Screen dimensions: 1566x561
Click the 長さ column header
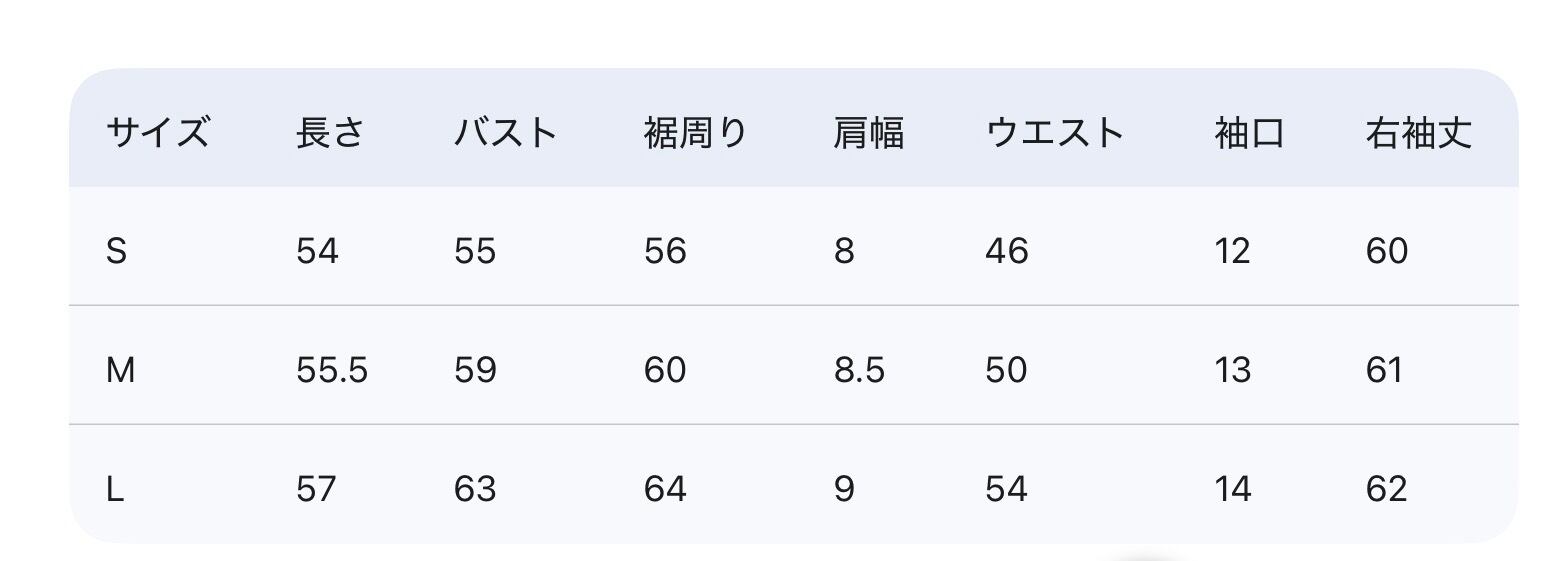click(x=330, y=132)
